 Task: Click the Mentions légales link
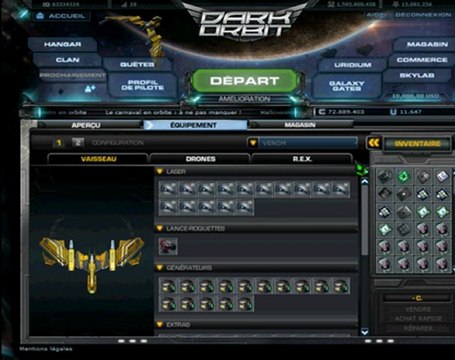(46, 349)
